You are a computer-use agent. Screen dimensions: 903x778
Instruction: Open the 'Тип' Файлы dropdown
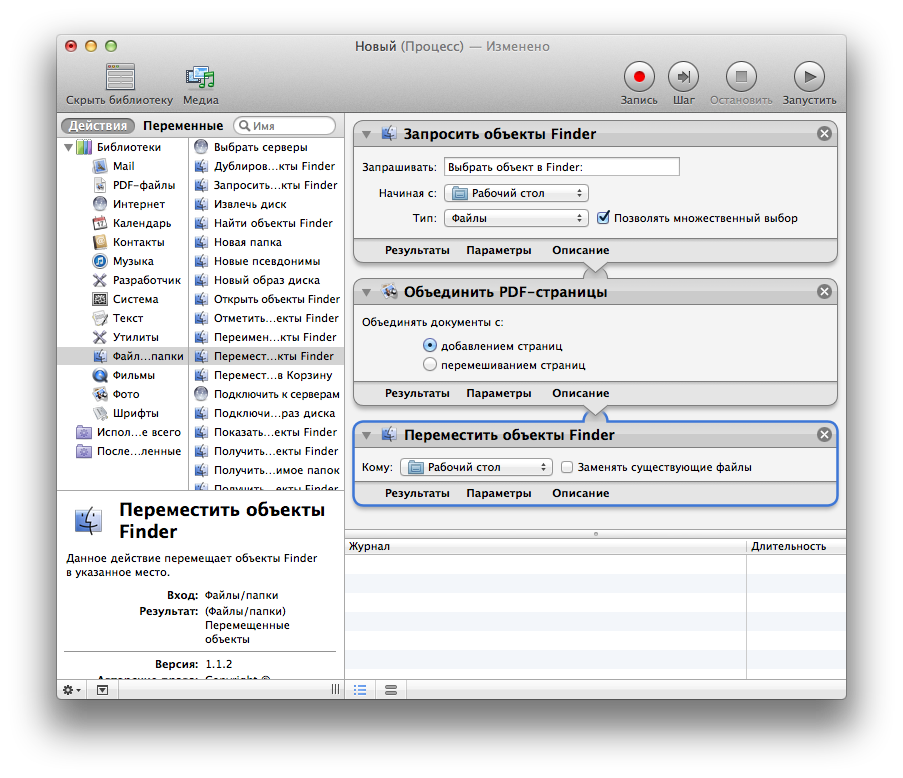point(516,218)
